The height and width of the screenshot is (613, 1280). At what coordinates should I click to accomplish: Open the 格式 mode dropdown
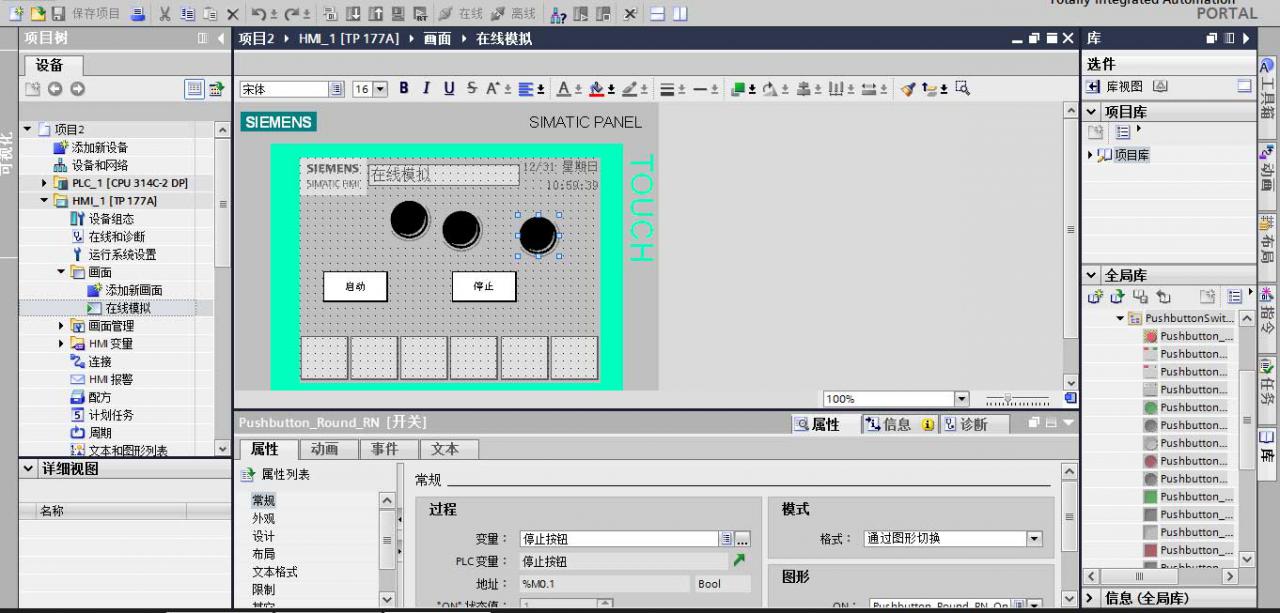[x=1034, y=538]
